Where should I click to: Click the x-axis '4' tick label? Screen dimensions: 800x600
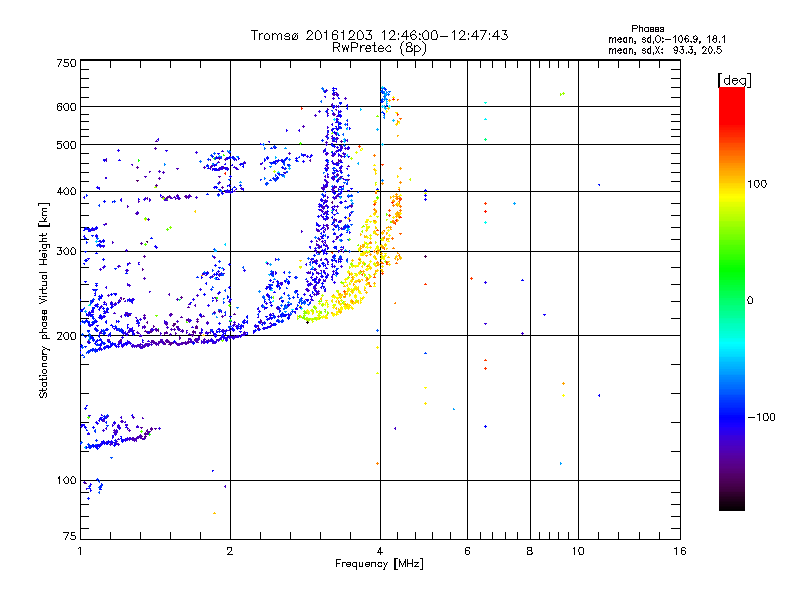(380, 551)
